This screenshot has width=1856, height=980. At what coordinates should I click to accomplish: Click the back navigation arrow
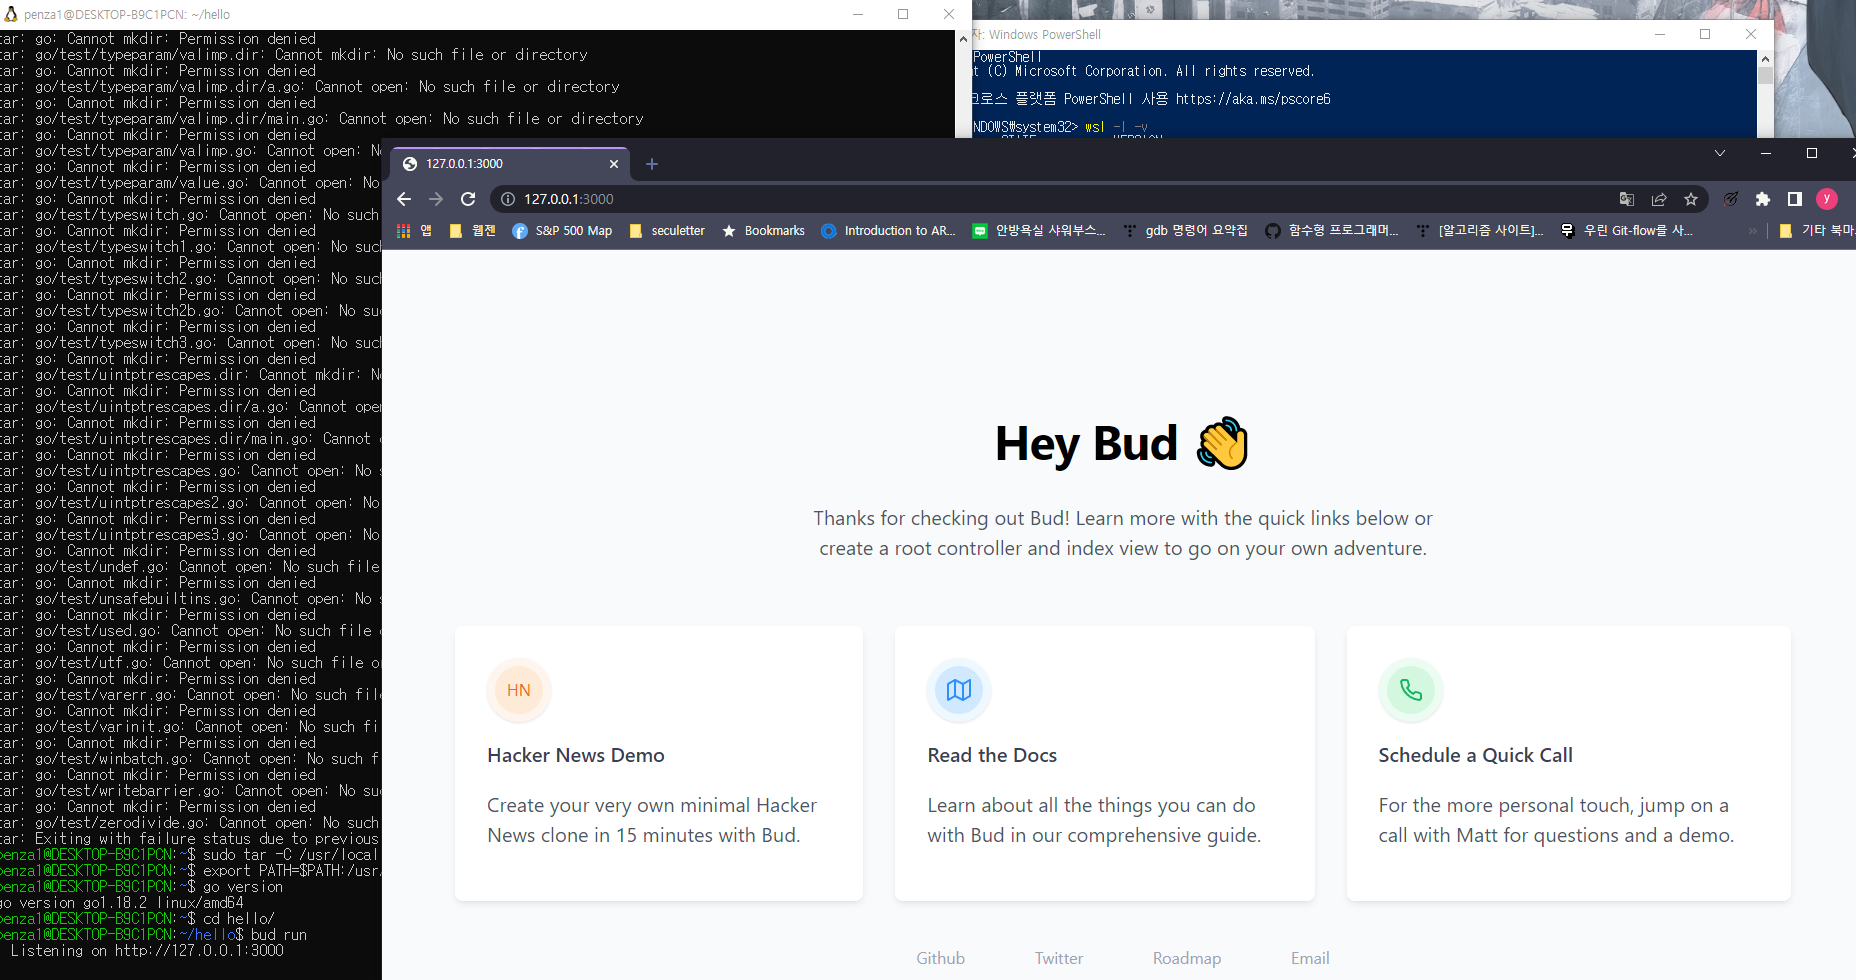404,199
